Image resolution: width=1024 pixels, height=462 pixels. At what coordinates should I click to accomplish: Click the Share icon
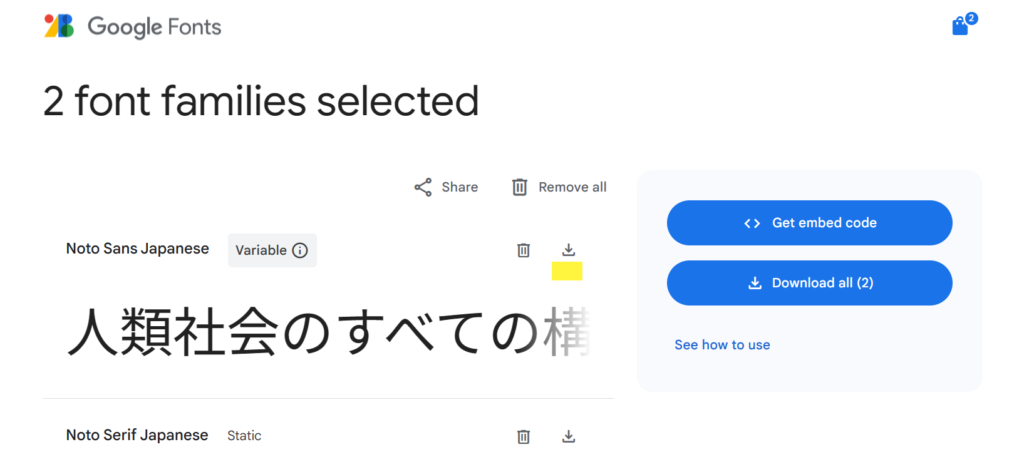click(x=423, y=188)
